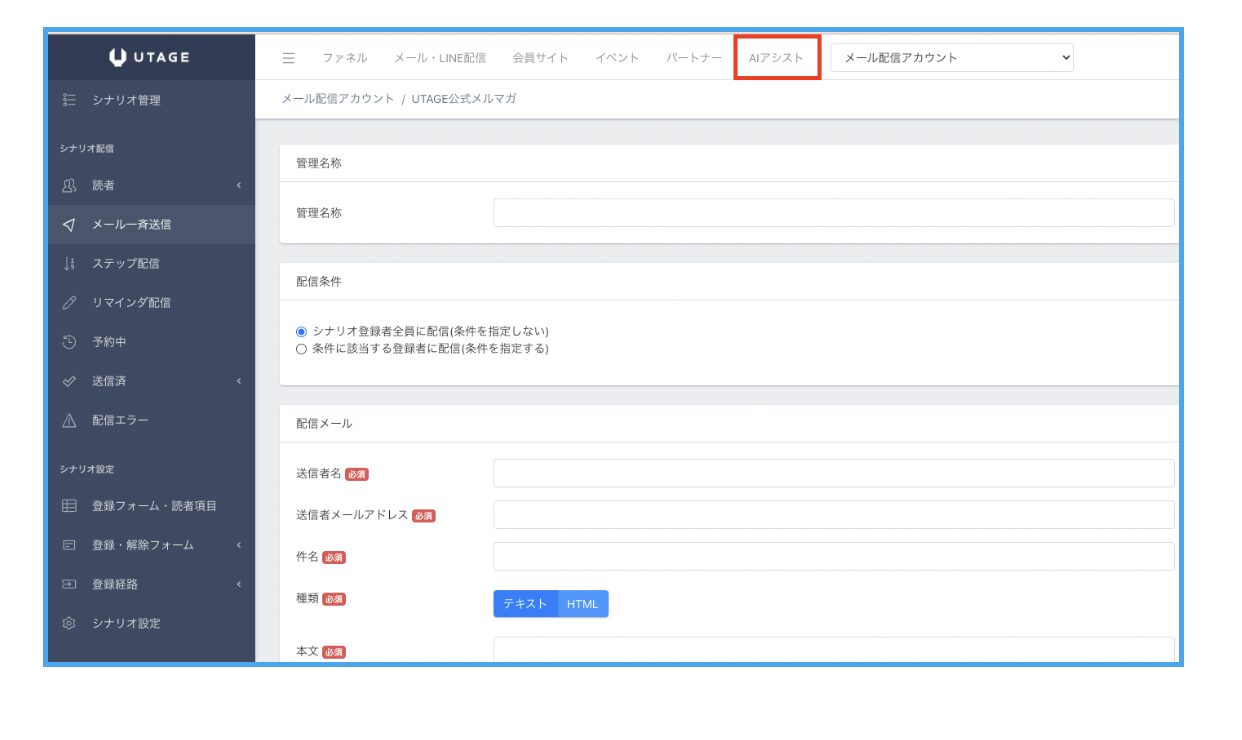Click the UTAGE logo
Image resolution: width=1242 pixels, height=740 pixels.
149,58
